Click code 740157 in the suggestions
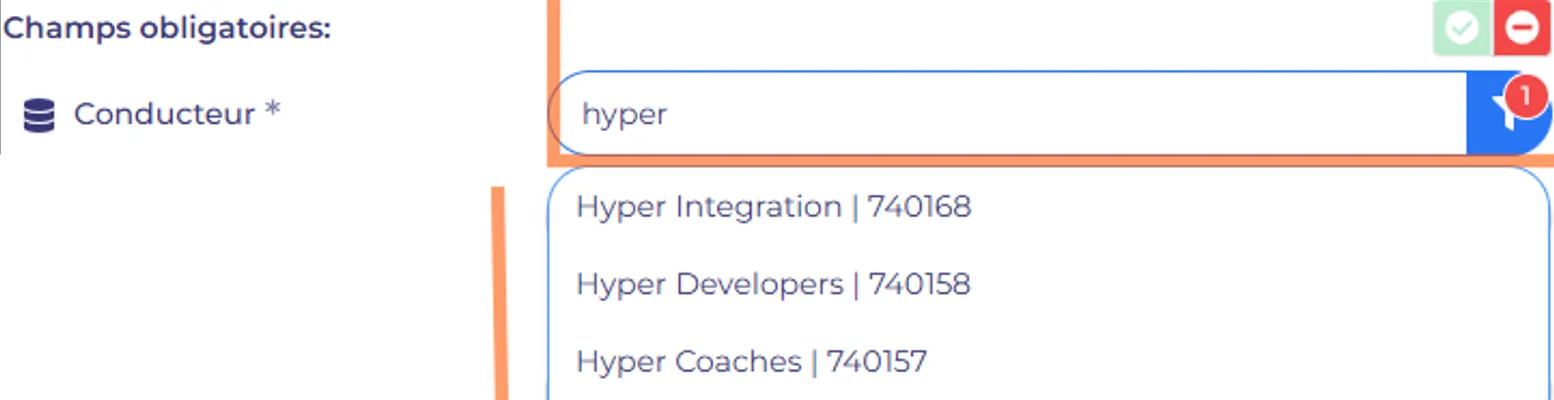This screenshot has height=400, width=1554. 878,361
